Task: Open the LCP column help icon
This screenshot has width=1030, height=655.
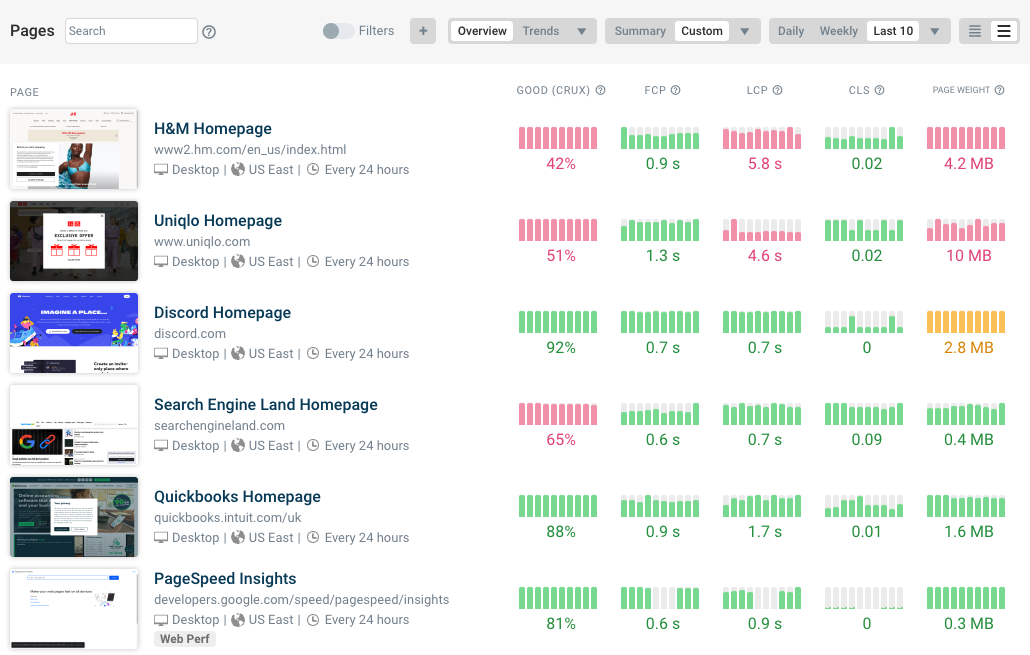Action: pos(778,90)
